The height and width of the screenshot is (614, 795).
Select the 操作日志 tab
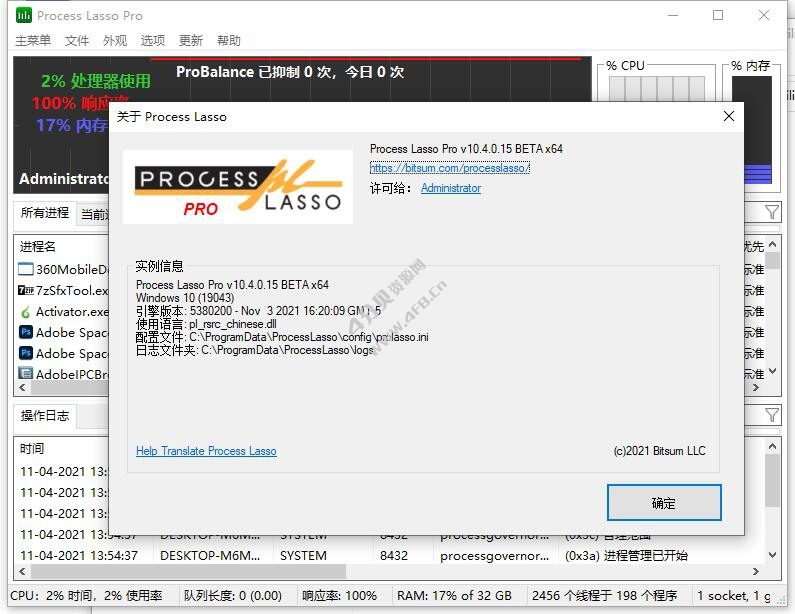tap(45, 415)
